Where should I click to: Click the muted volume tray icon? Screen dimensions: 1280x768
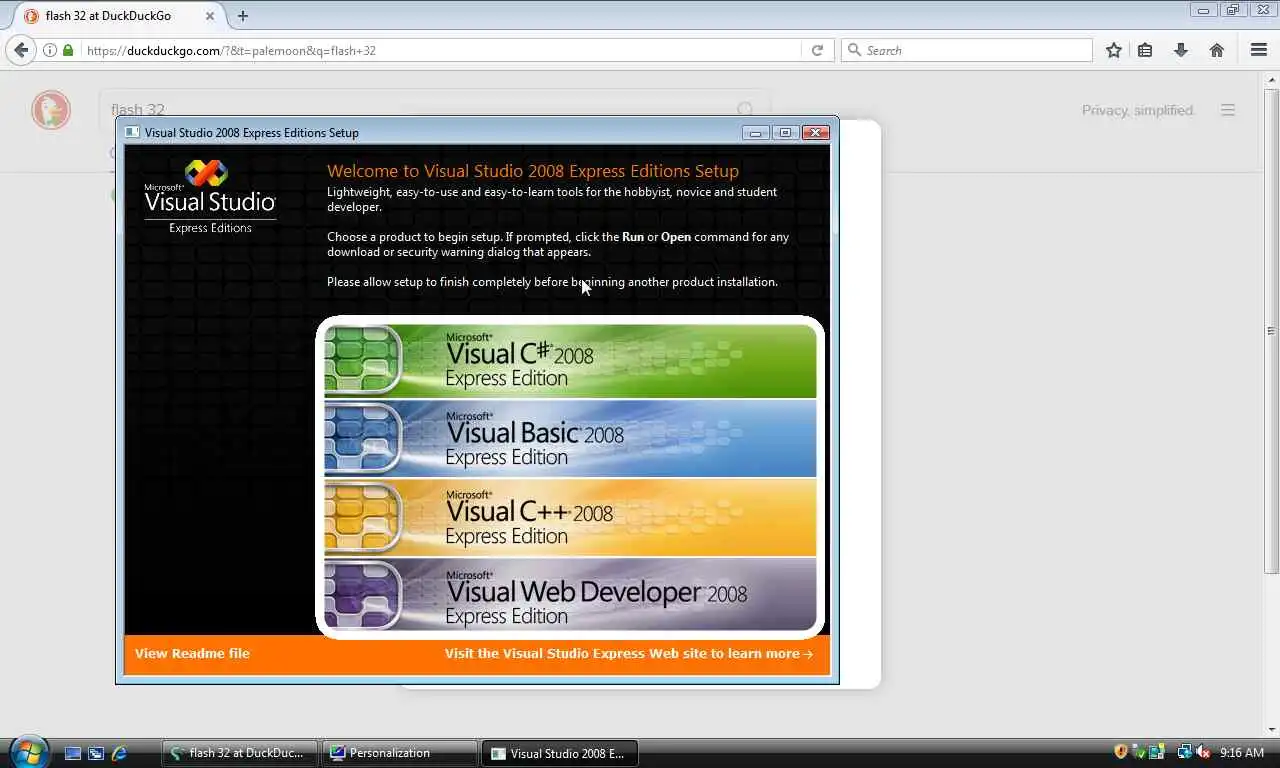coord(1203,752)
